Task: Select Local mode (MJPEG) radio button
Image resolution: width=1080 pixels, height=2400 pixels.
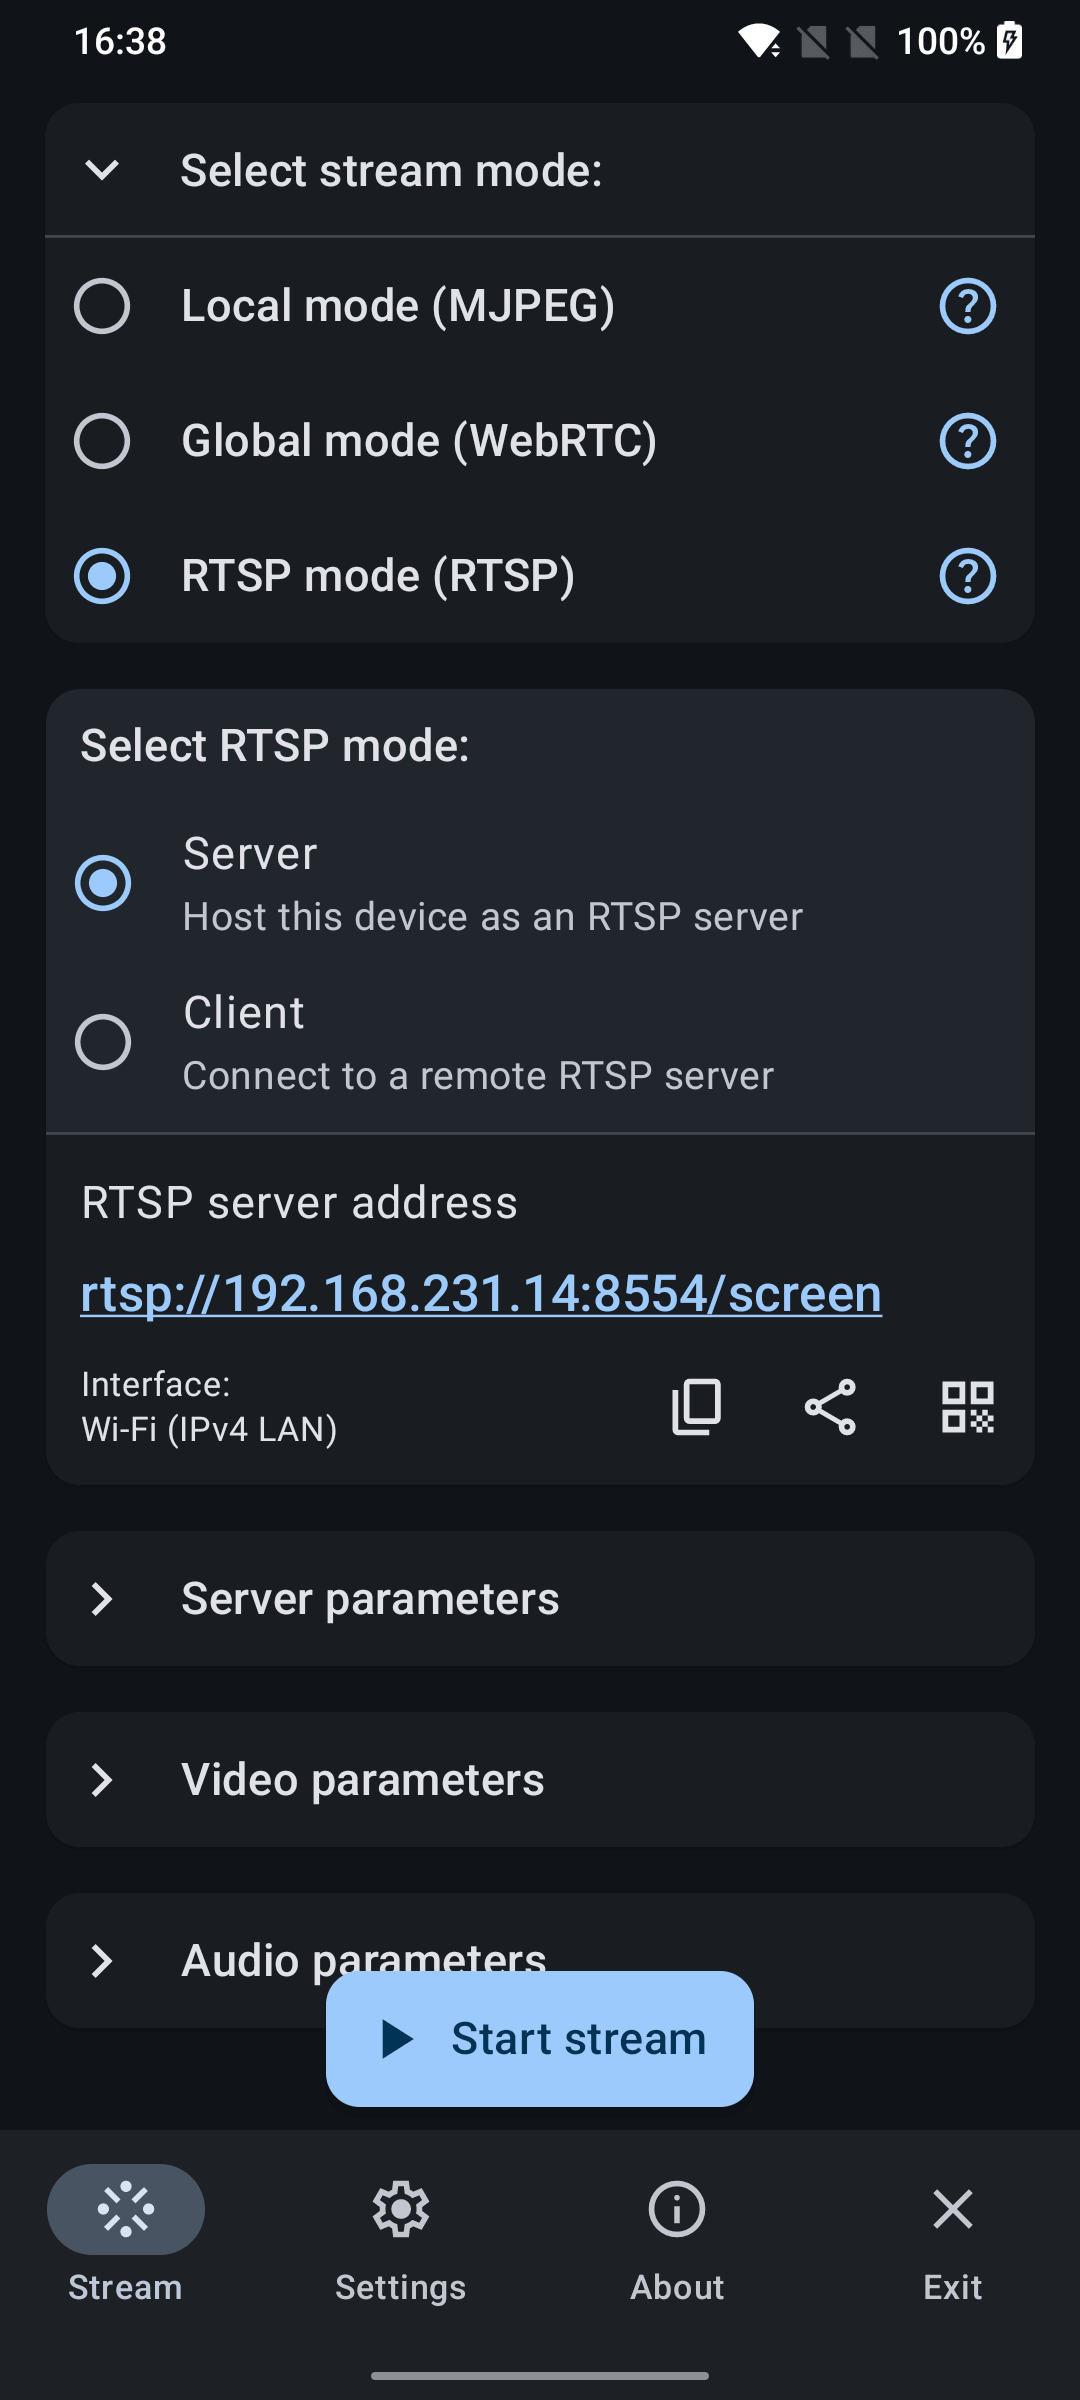Action: pyautogui.click(x=102, y=306)
